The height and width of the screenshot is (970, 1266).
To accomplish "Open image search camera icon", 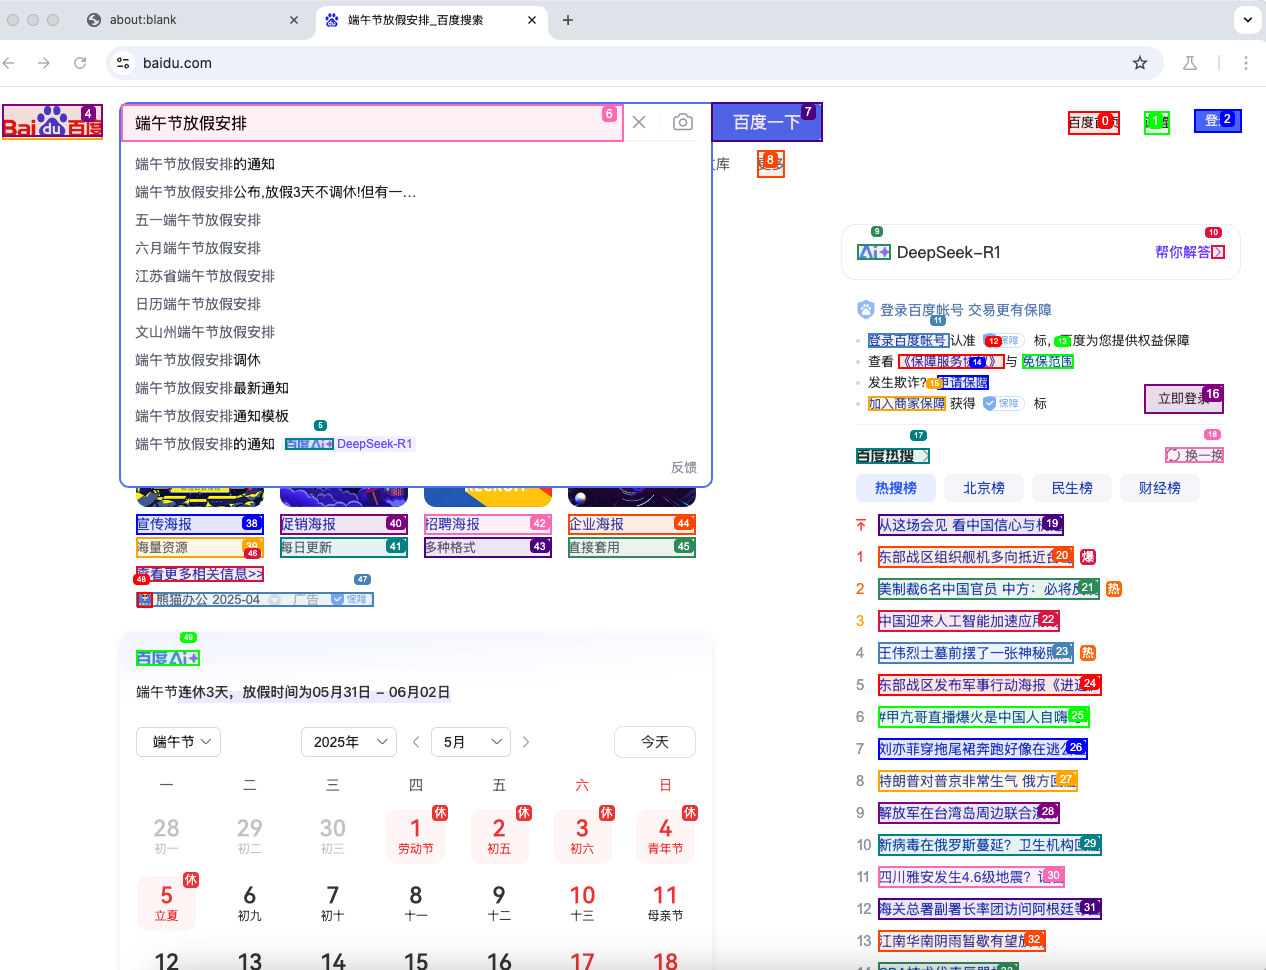I will click(x=683, y=122).
